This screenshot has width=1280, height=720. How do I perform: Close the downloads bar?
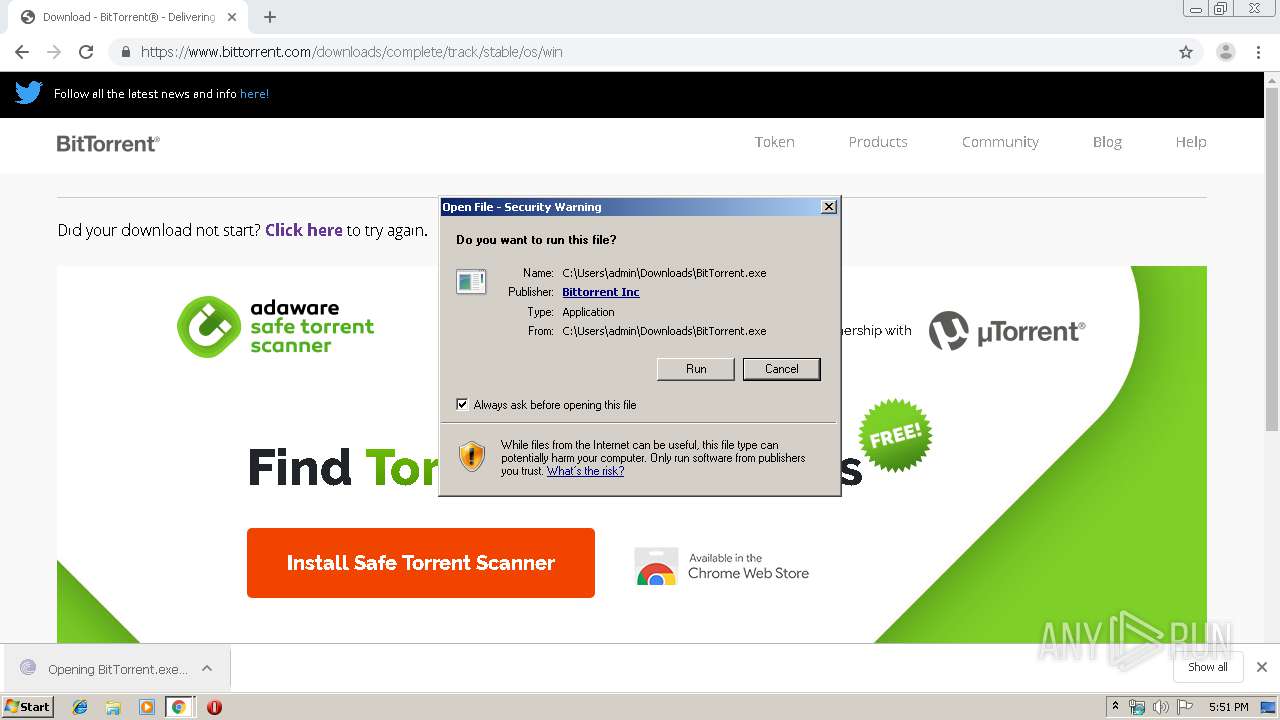(1262, 667)
